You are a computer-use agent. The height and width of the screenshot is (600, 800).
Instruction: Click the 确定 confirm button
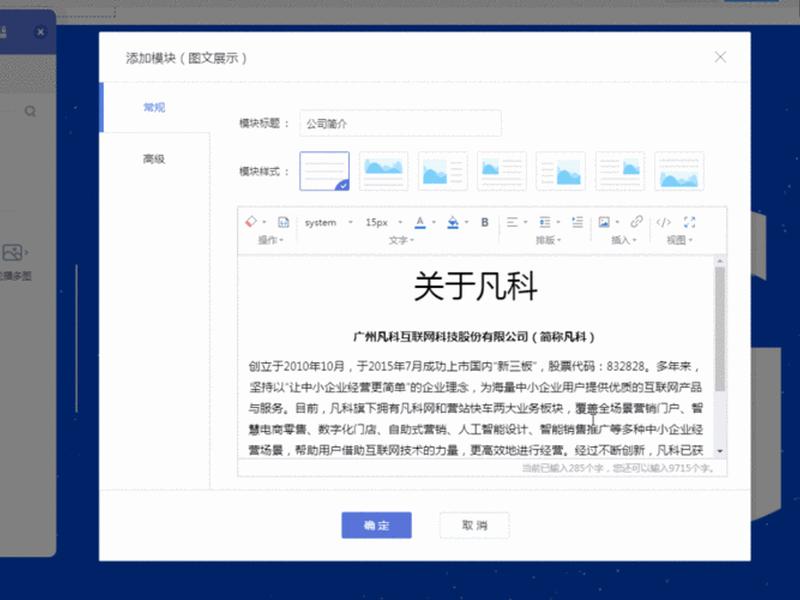click(x=377, y=525)
